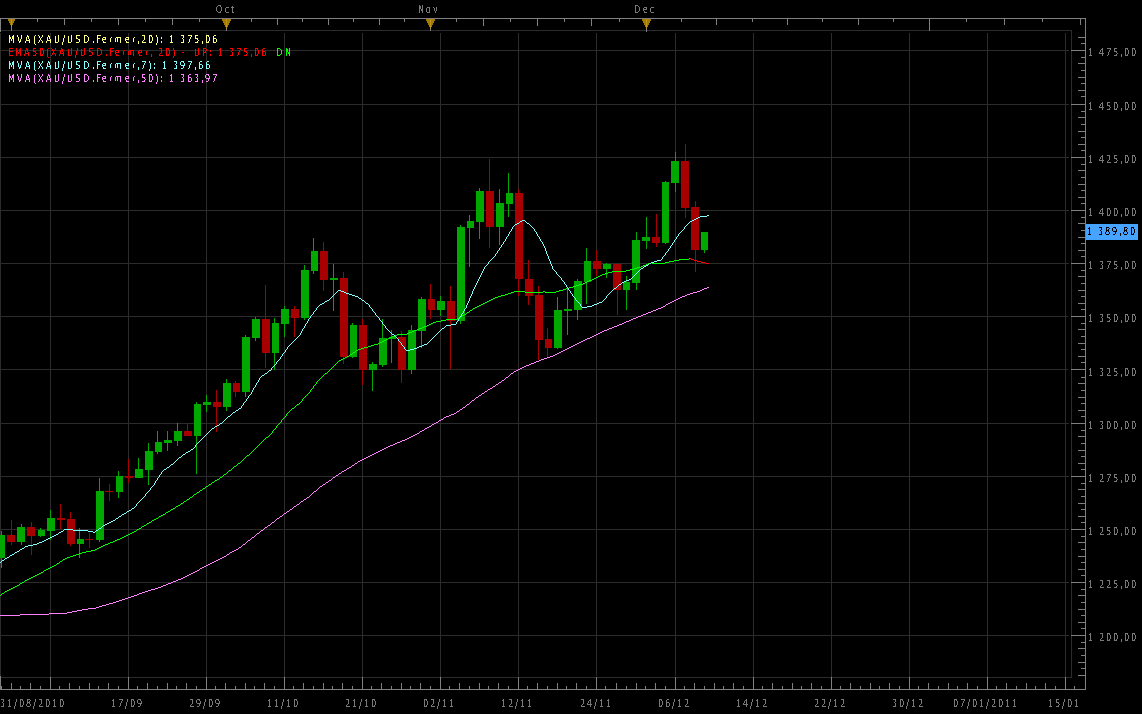Image resolution: width=1142 pixels, height=714 pixels.
Task: Select the cyan MVA 7 indicator label
Action: pyautogui.click(x=108, y=65)
